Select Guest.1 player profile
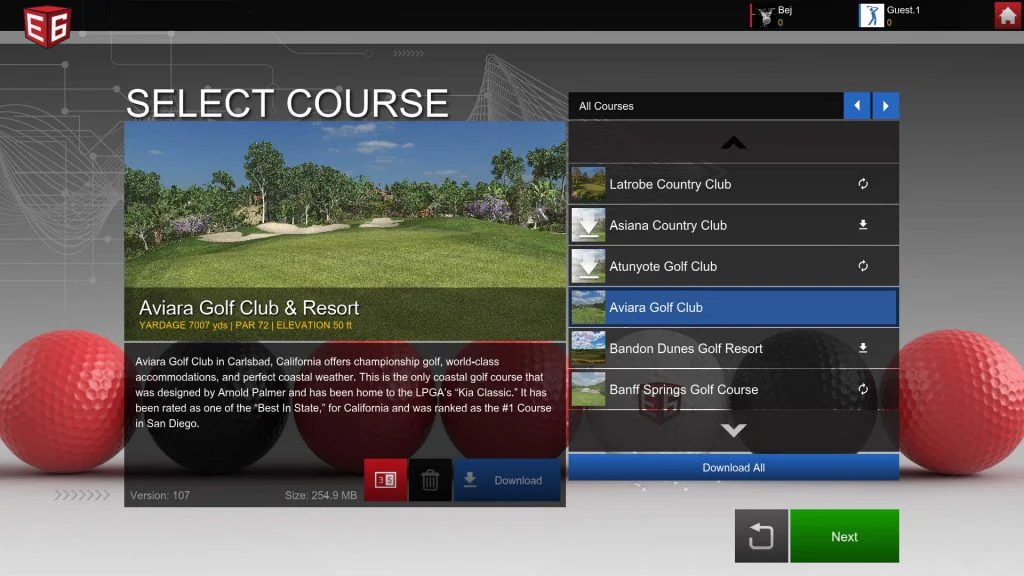Image resolution: width=1024 pixels, height=576 pixels. point(891,15)
